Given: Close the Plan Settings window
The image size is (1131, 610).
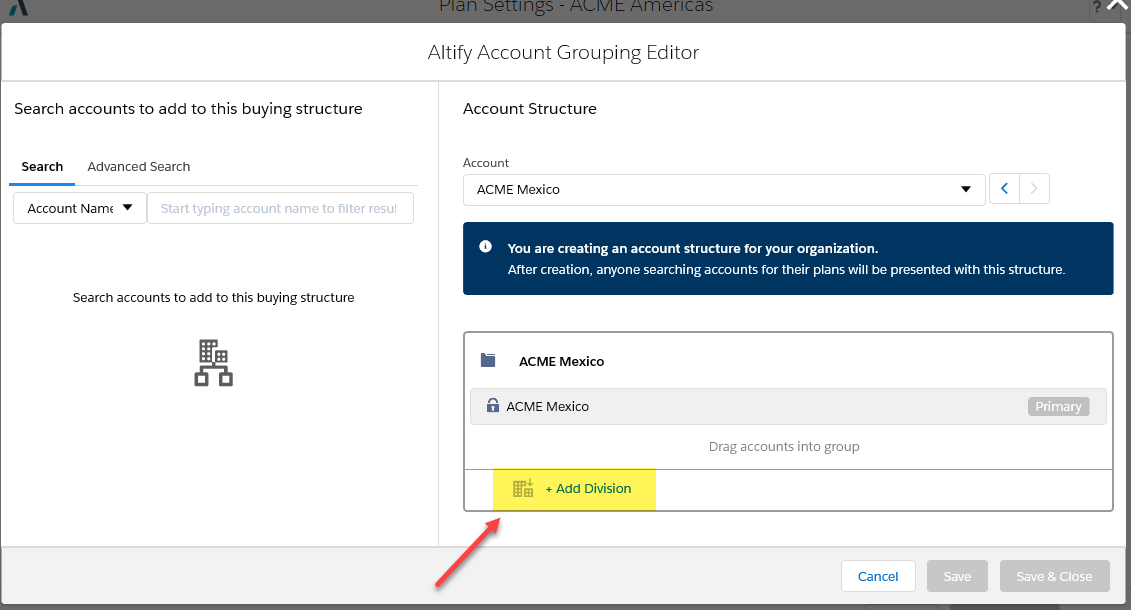Looking at the screenshot, I should point(1117,6).
